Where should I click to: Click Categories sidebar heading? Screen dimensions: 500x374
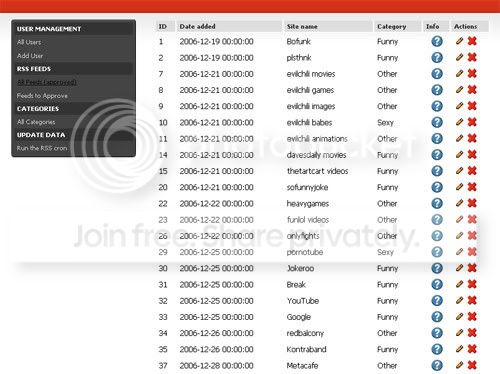click(x=38, y=109)
